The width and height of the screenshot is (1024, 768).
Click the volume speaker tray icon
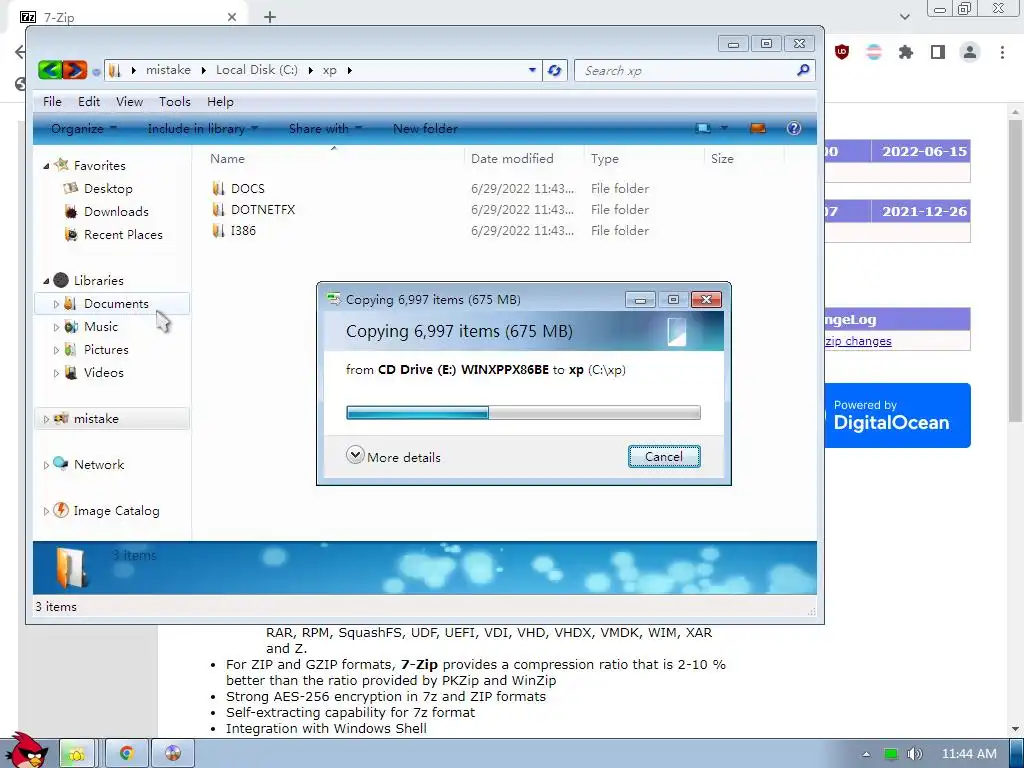point(914,754)
